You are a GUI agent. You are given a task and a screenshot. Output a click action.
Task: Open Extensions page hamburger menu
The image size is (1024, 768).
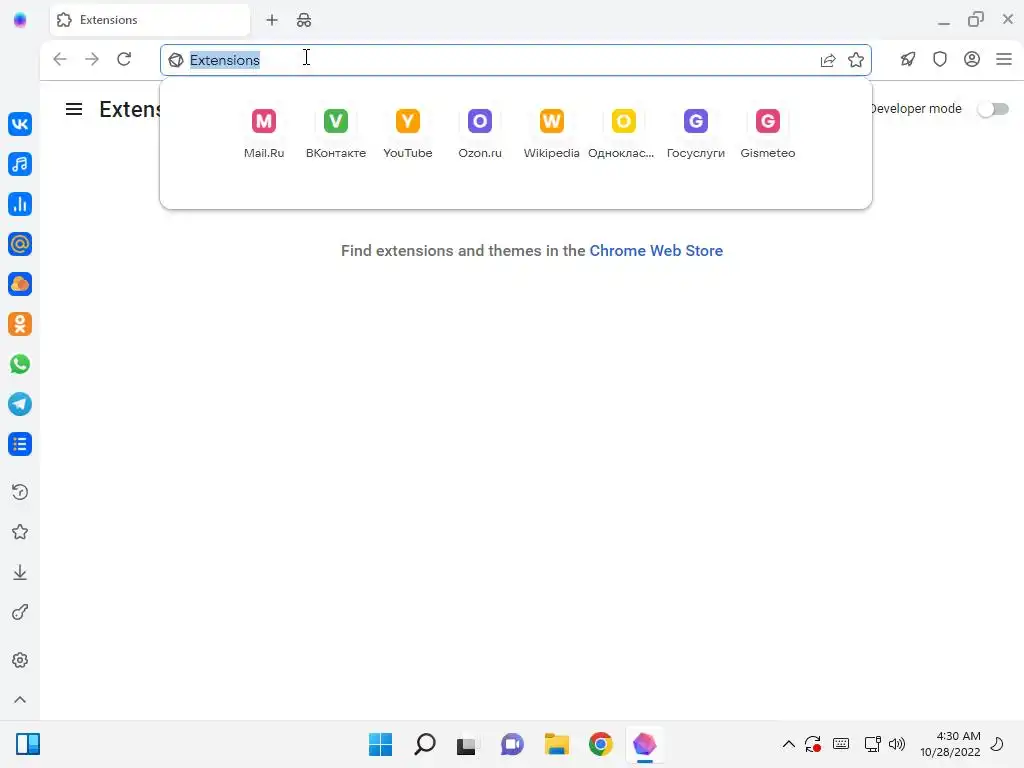tap(74, 109)
